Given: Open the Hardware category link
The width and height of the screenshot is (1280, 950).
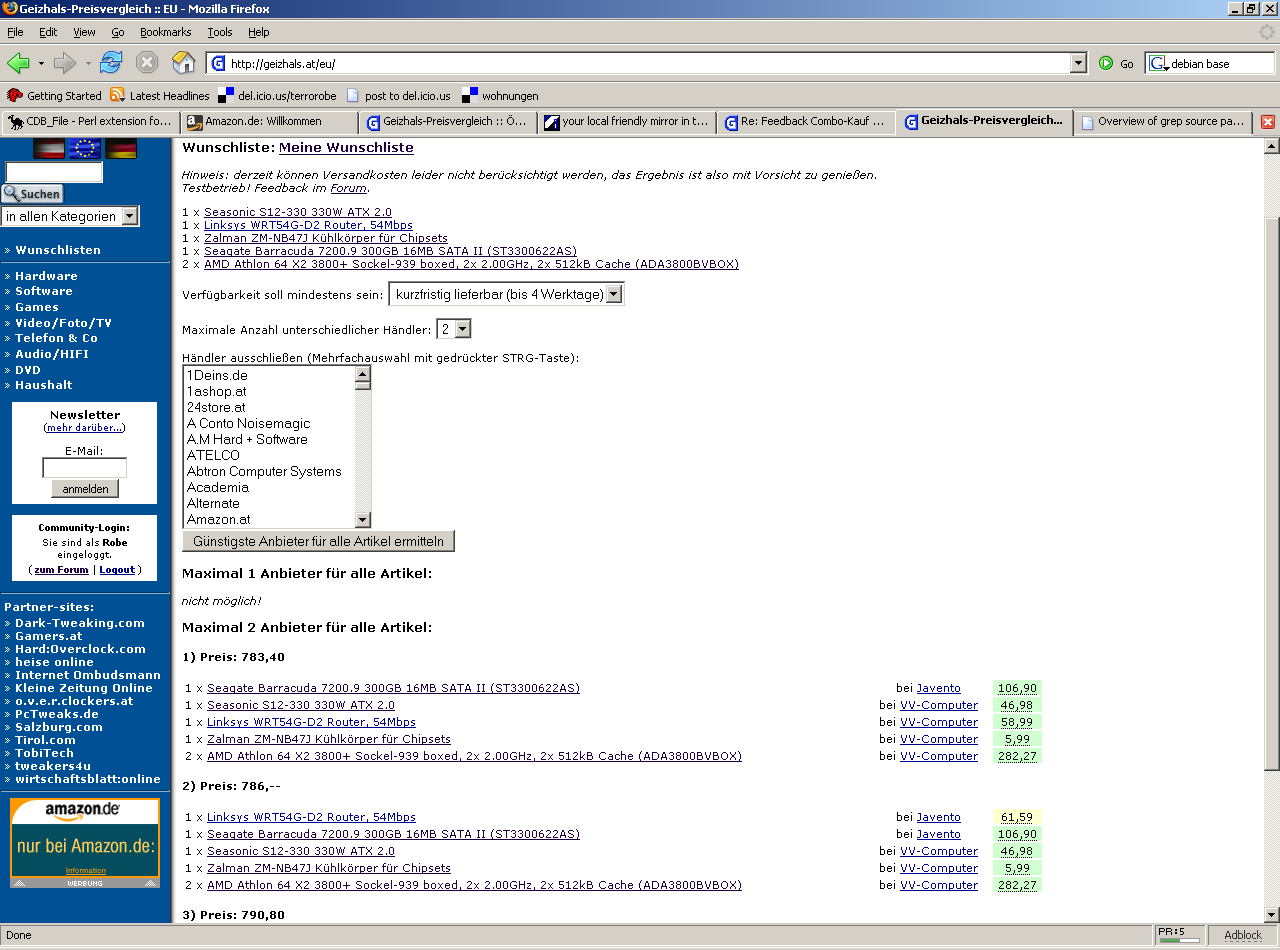Looking at the screenshot, I should 46,276.
